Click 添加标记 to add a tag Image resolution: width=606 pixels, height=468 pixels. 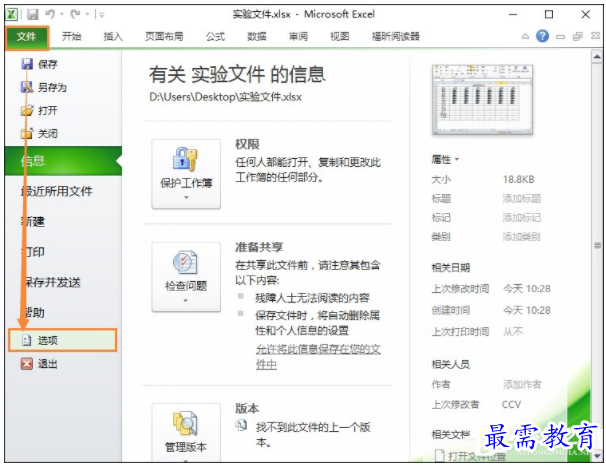522,218
